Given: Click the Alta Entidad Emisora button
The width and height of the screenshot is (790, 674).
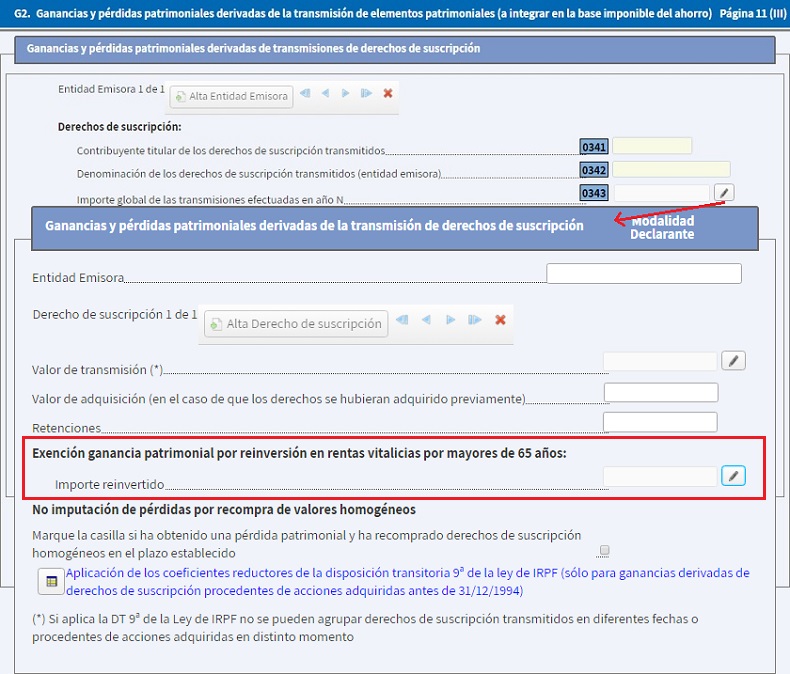Looking at the screenshot, I should pos(232,96).
